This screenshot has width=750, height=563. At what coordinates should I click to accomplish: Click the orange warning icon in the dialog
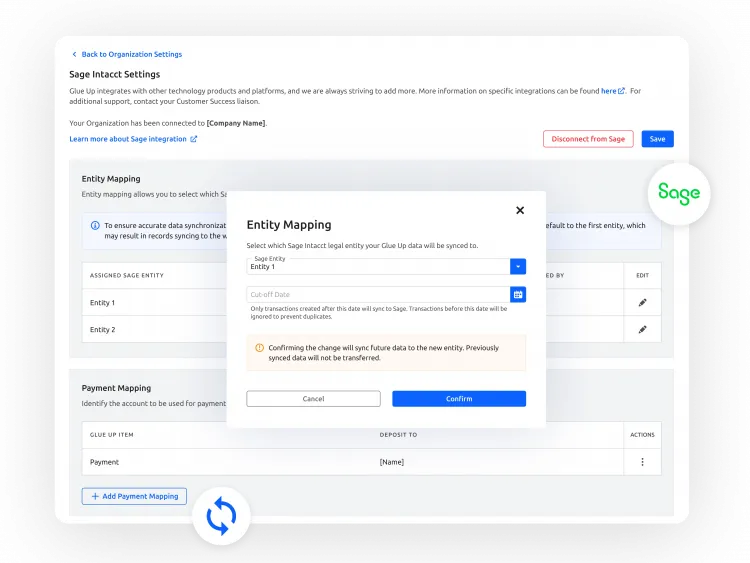(x=259, y=348)
